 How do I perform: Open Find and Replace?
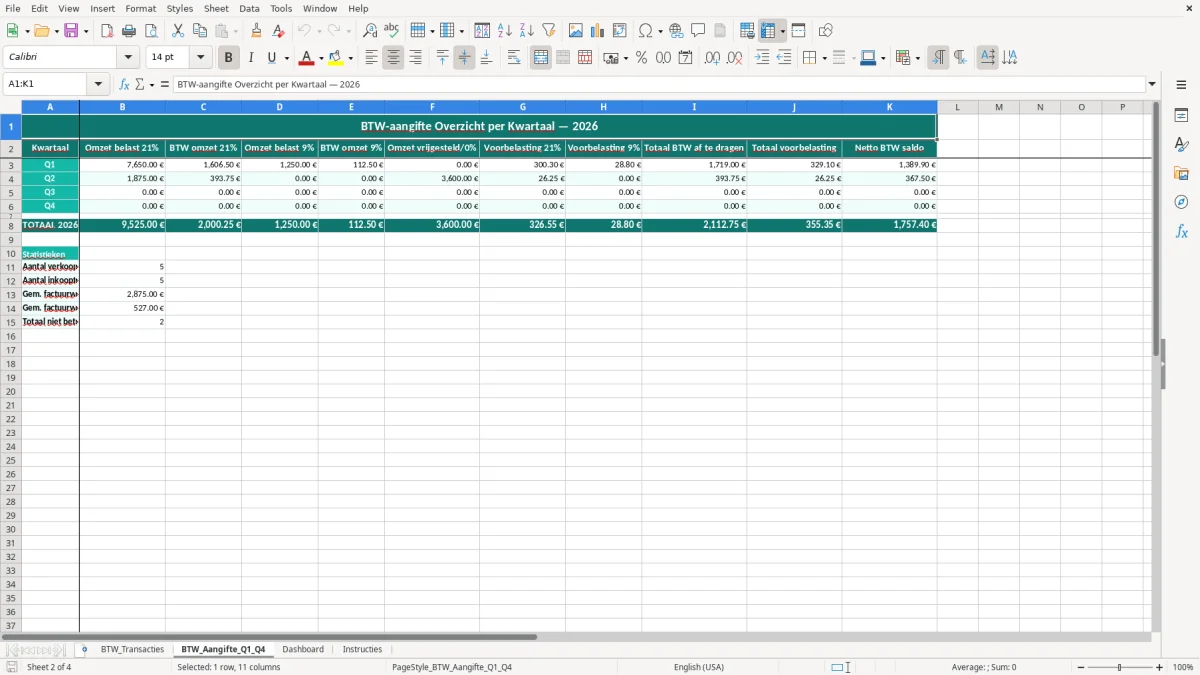click(370, 31)
